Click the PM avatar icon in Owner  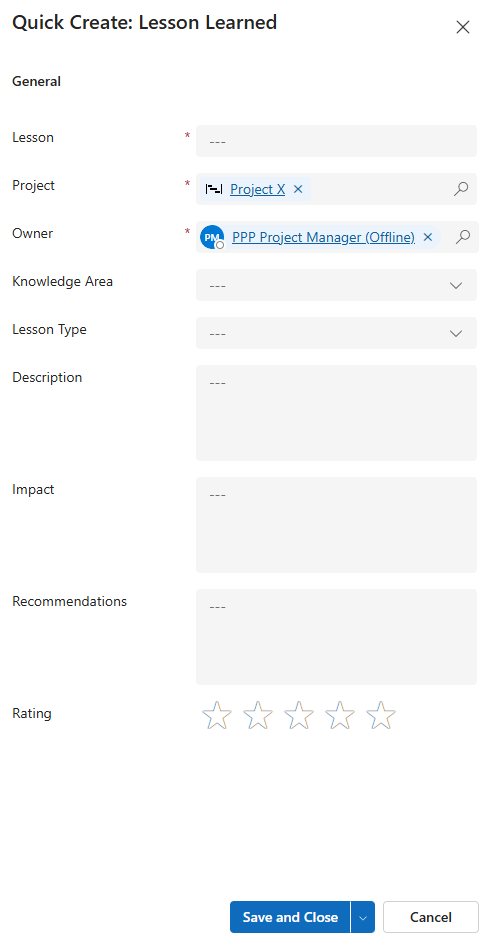pyautogui.click(x=212, y=237)
